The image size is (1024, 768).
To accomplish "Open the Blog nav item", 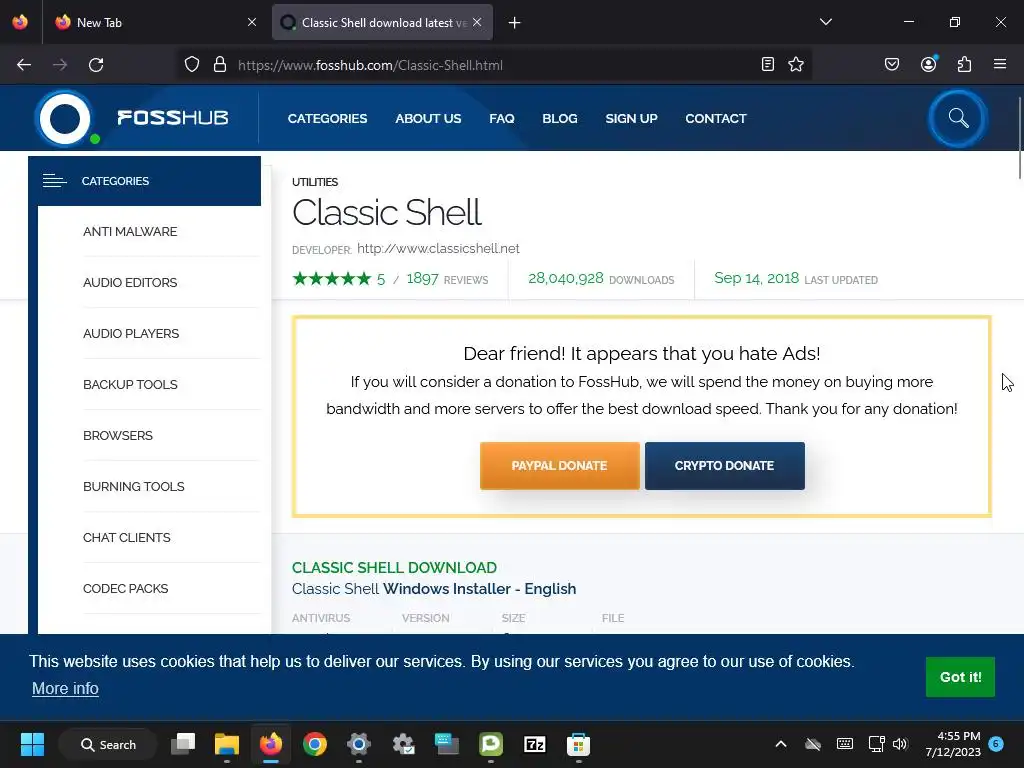I will pyautogui.click(x=560, y=118).
